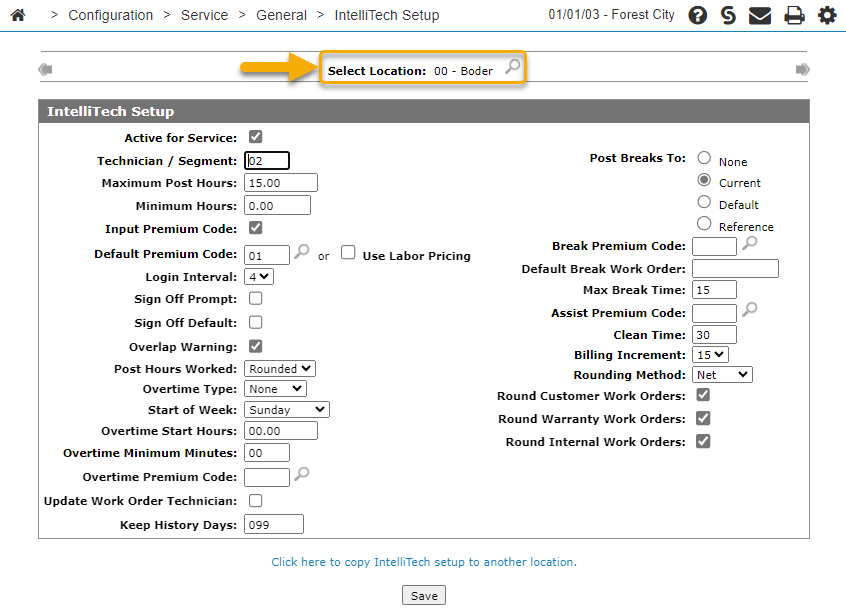Select Reference for Post Breaks To
This screenshot has width=846, height=616.
704,223
